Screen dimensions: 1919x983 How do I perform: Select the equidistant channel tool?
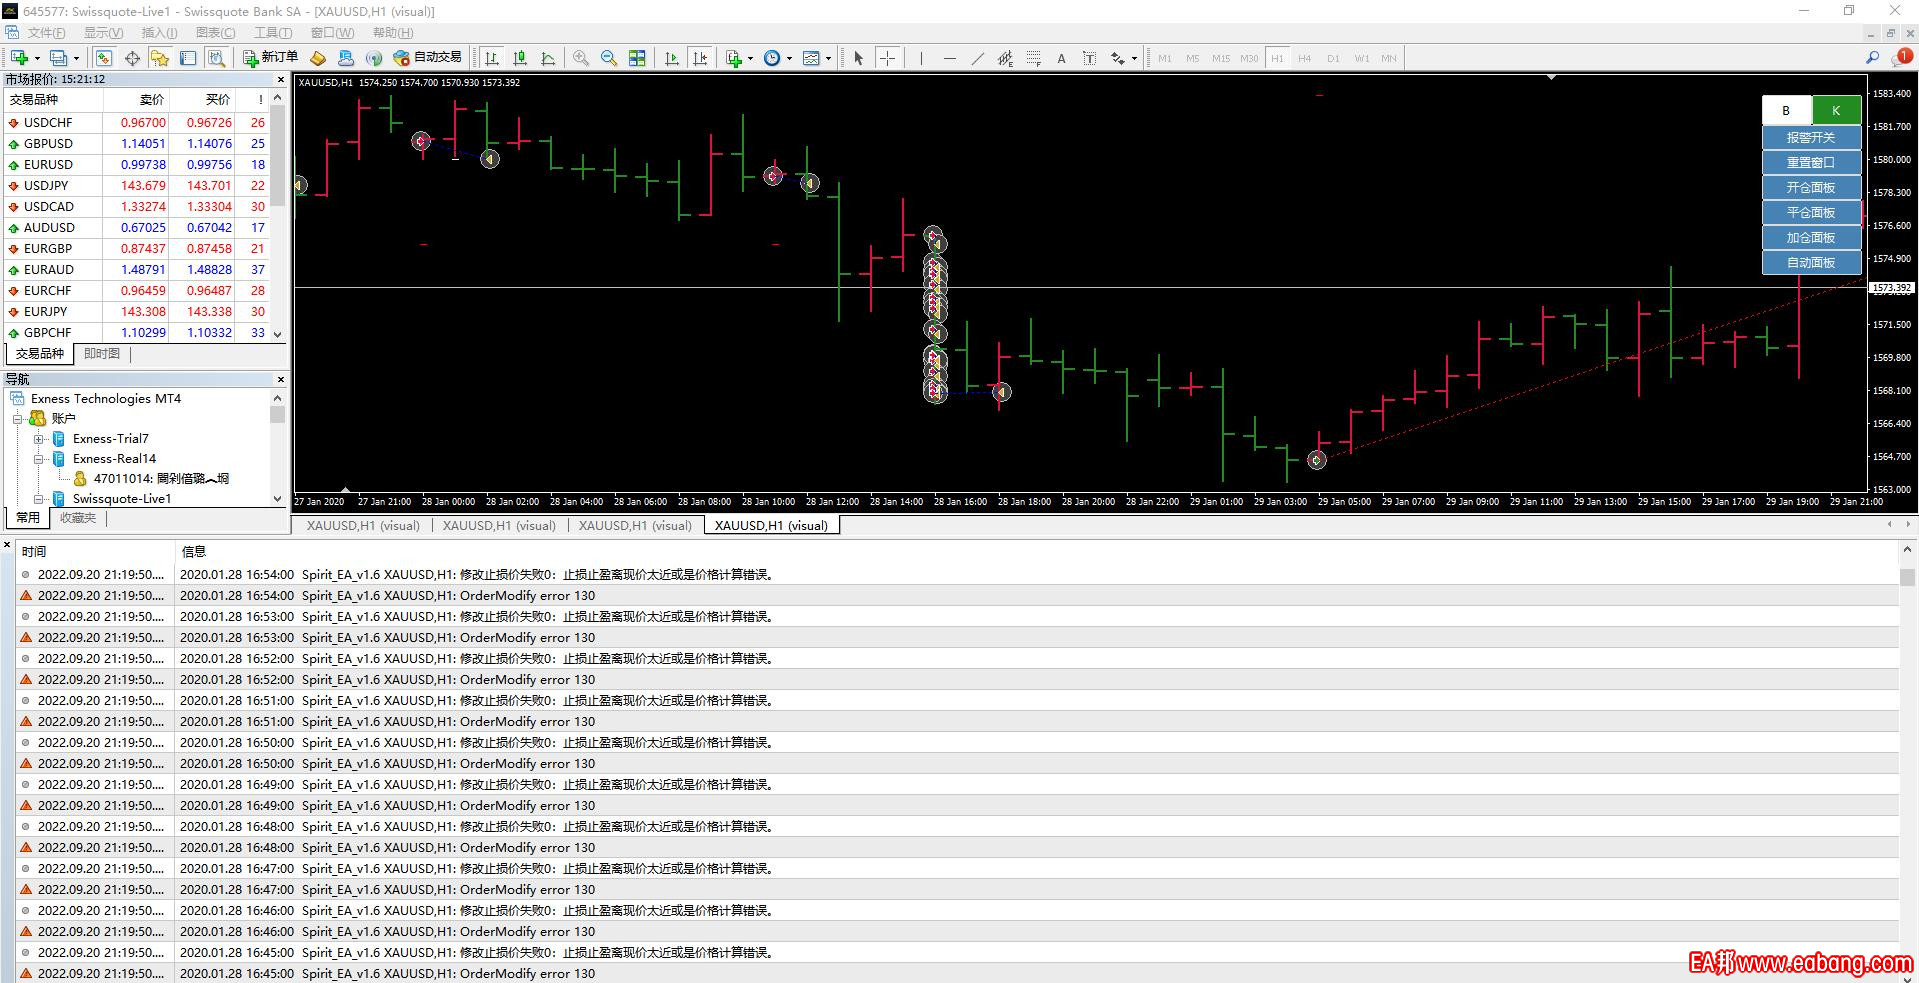[x=1005, y=58]
